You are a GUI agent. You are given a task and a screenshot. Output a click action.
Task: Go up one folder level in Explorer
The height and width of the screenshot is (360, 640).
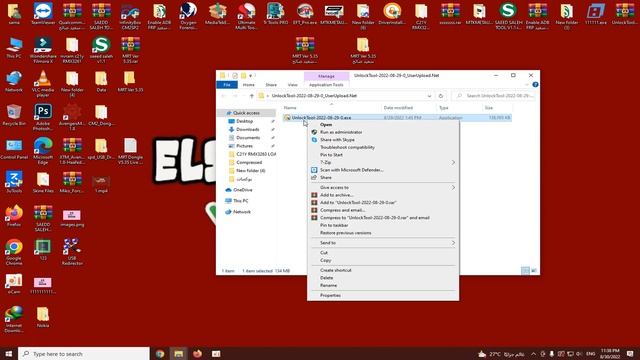251,96
